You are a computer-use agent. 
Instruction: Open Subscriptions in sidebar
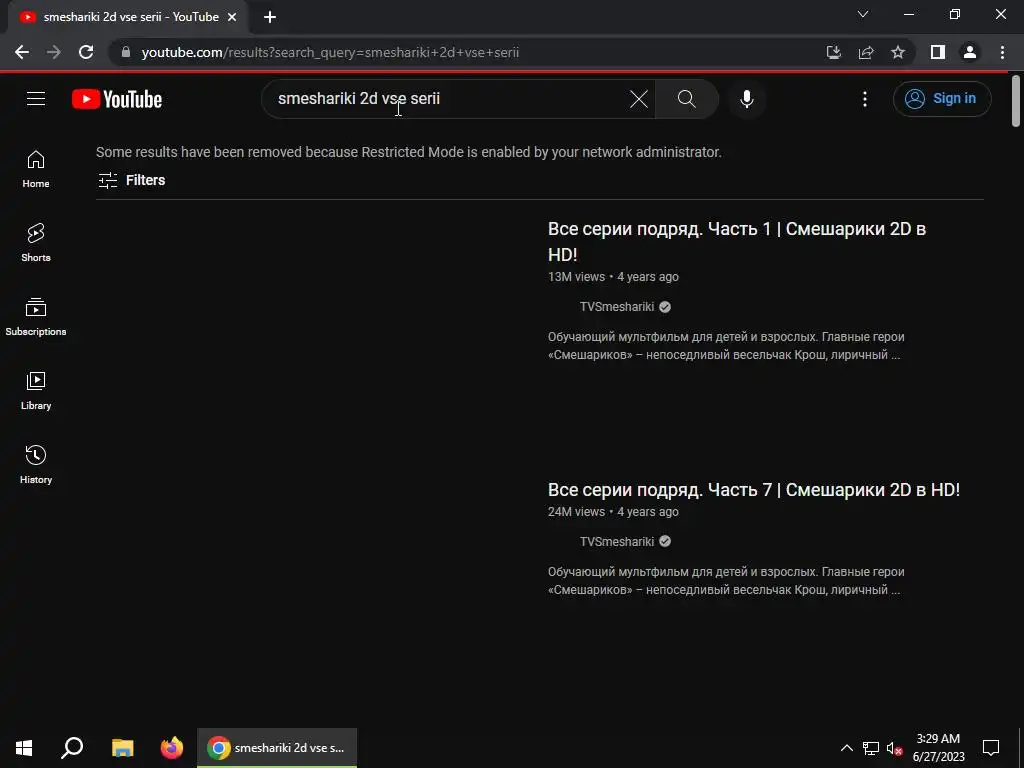pos(36,317)
